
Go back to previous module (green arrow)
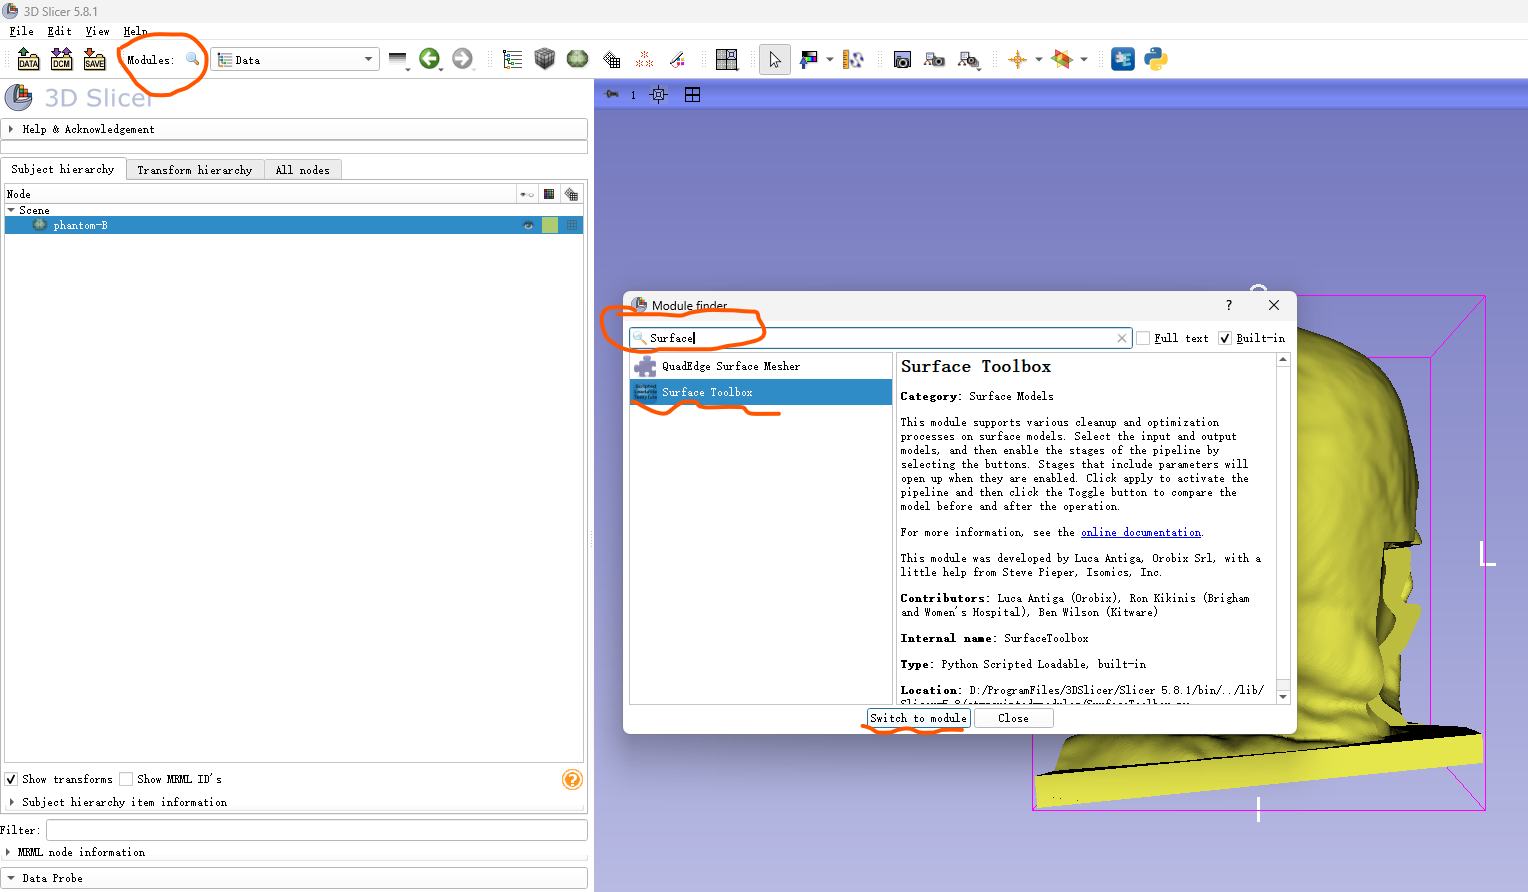pyautogui.click(x=429, y=59)
